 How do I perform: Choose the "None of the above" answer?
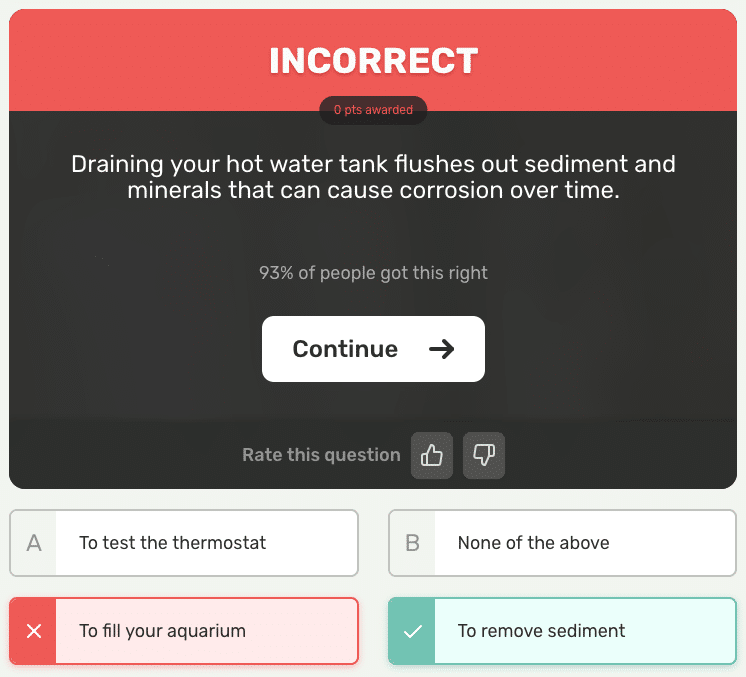point(533,543)
